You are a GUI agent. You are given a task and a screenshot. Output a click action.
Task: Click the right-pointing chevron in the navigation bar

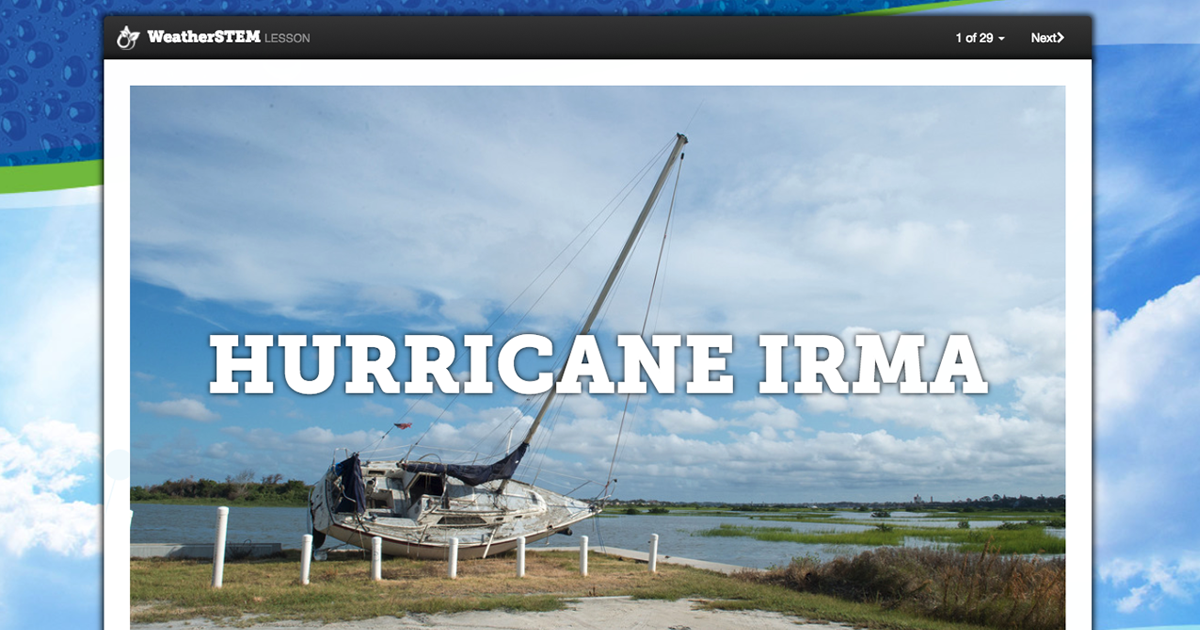(1063, 37)
